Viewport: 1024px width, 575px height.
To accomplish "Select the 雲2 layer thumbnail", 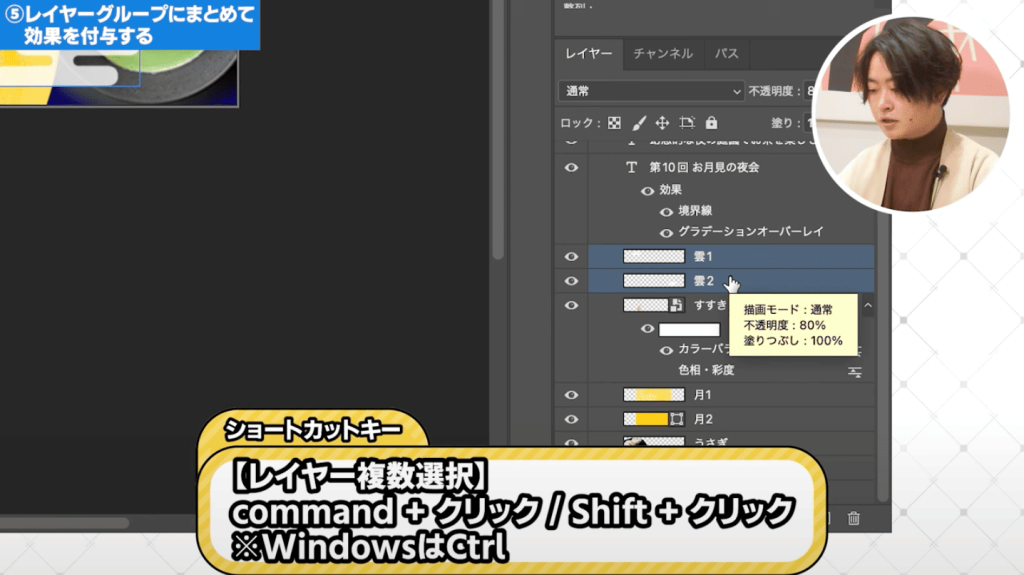I will (654, 281).
